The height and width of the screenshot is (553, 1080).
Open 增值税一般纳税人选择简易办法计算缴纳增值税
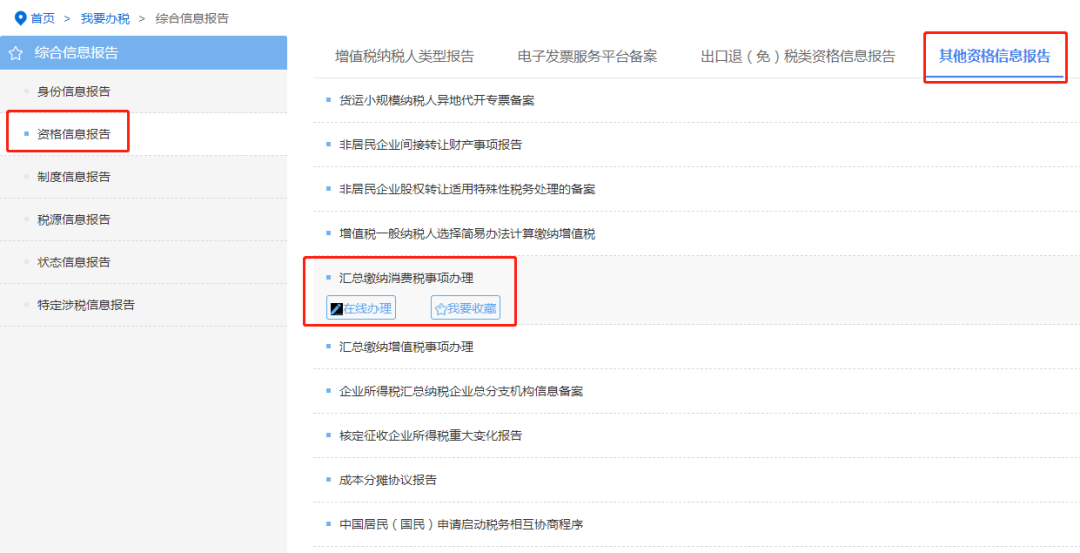(468, 234)
